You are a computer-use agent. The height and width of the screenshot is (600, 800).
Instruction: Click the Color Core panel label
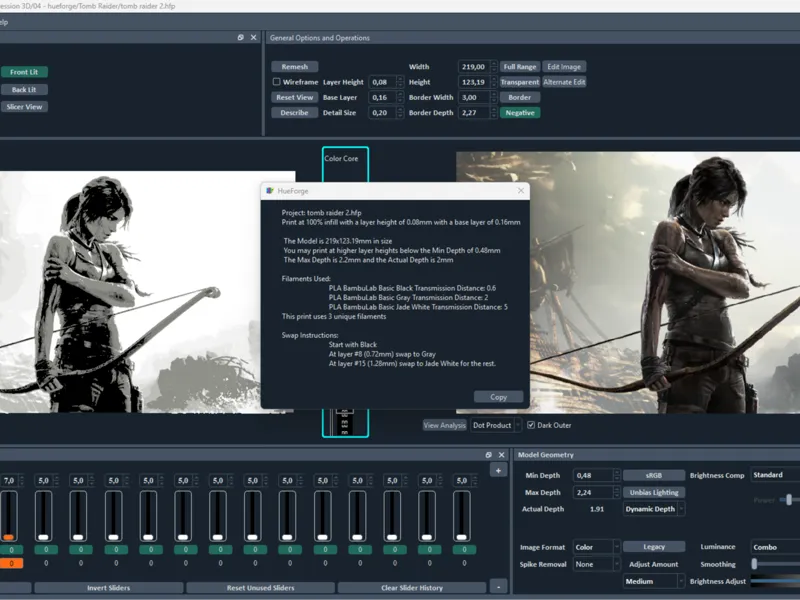pyautogui.click(x=341, y=158)
